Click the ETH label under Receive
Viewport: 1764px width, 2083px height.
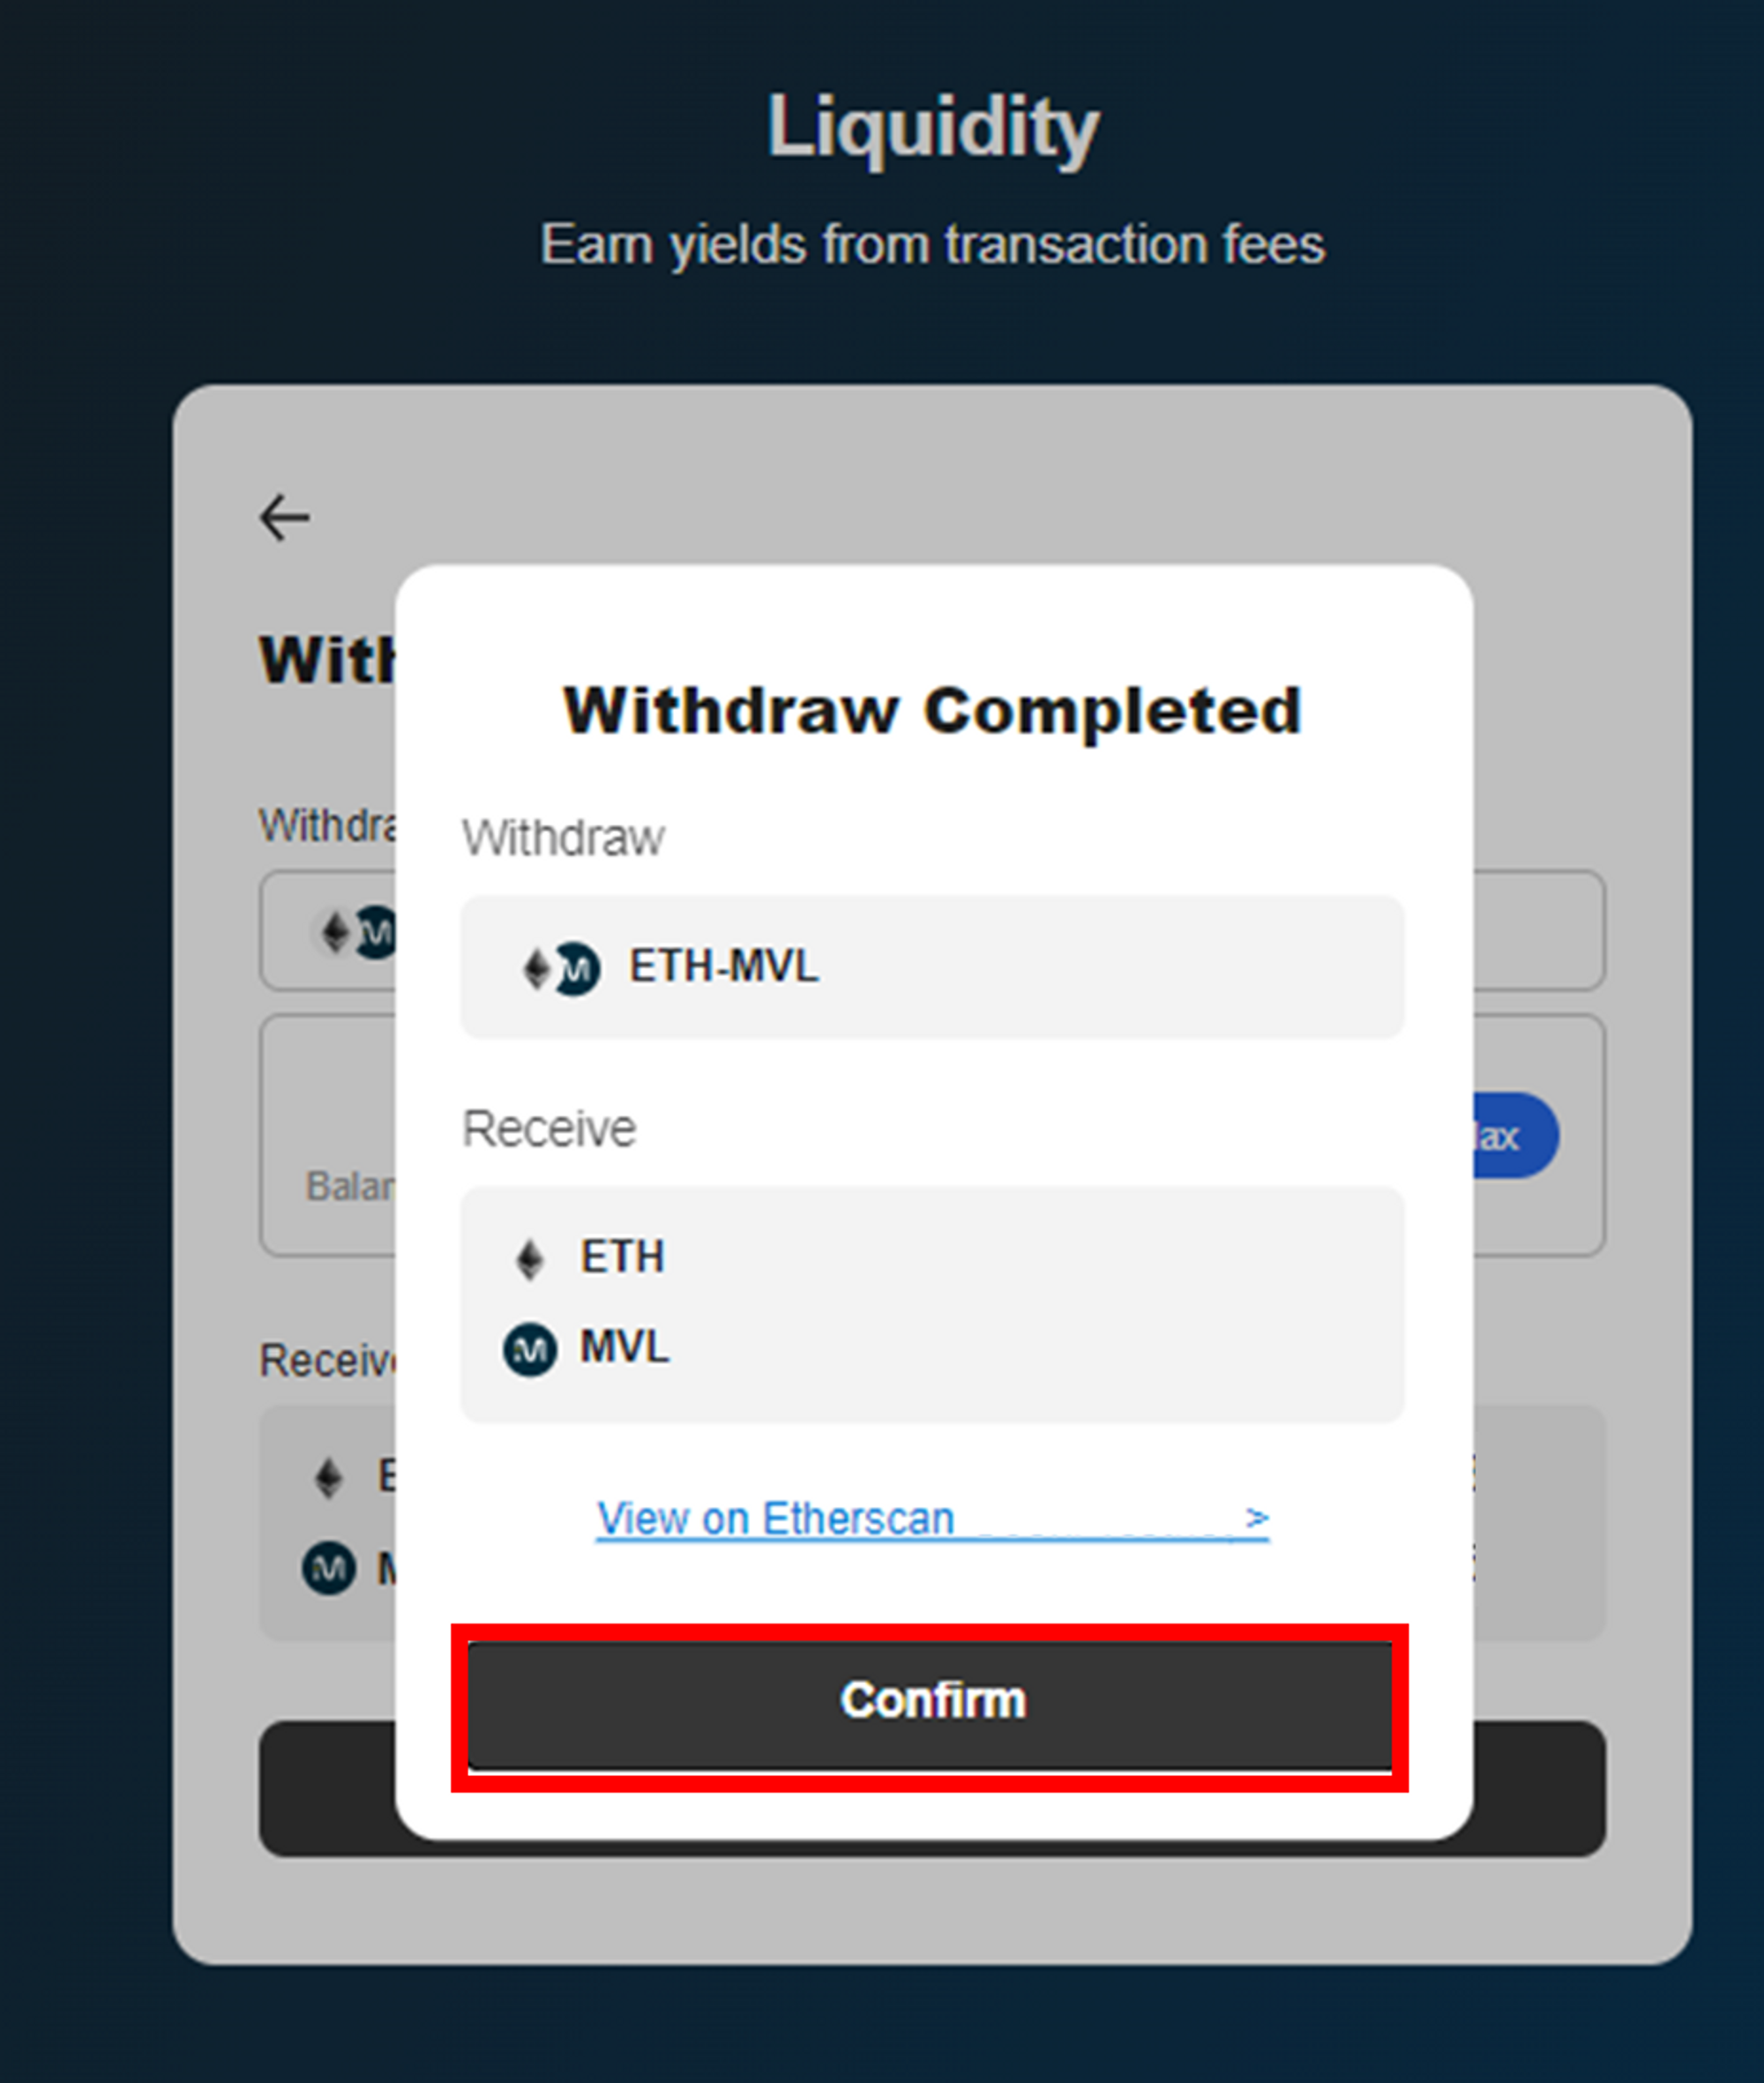point(622,1257)
